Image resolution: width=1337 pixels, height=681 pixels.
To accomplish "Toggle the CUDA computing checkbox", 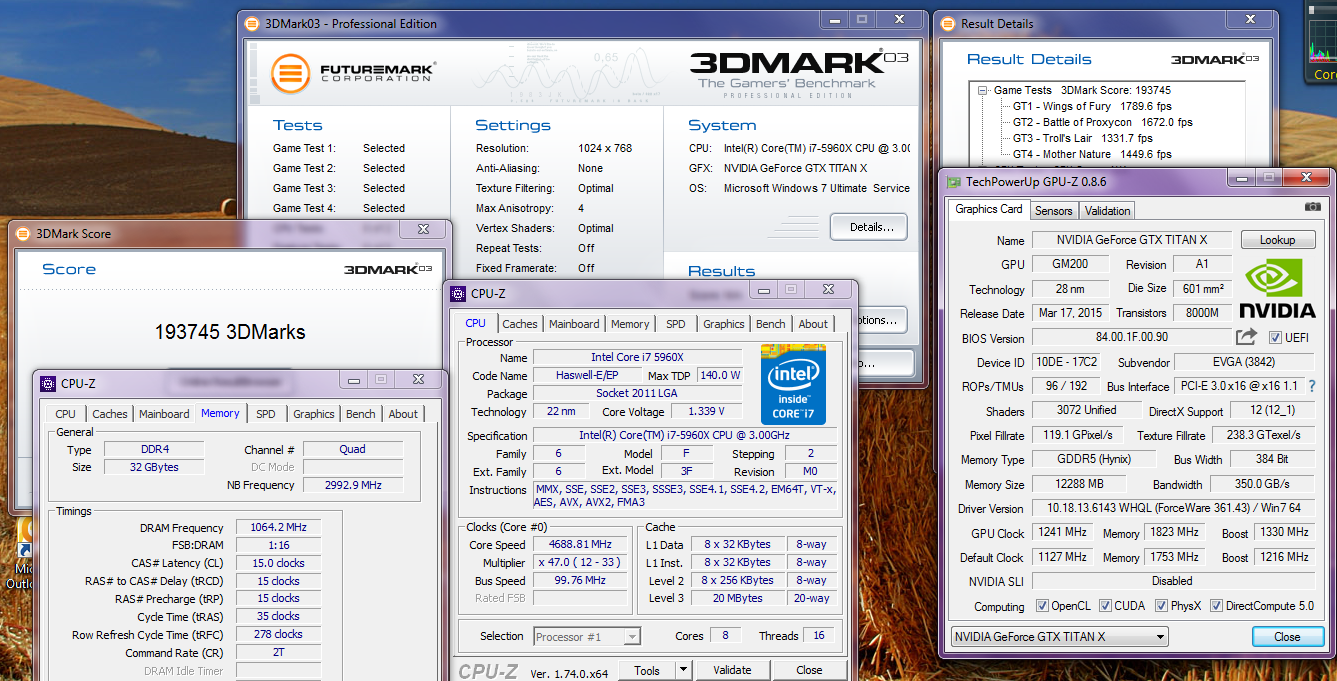I will pos(1105,606).
